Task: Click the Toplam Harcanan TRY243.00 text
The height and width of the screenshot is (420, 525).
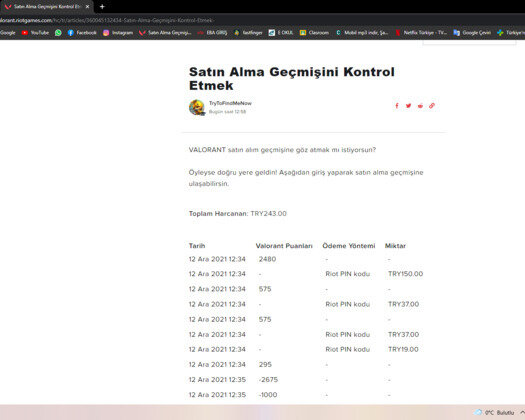Action: [238, 214]
